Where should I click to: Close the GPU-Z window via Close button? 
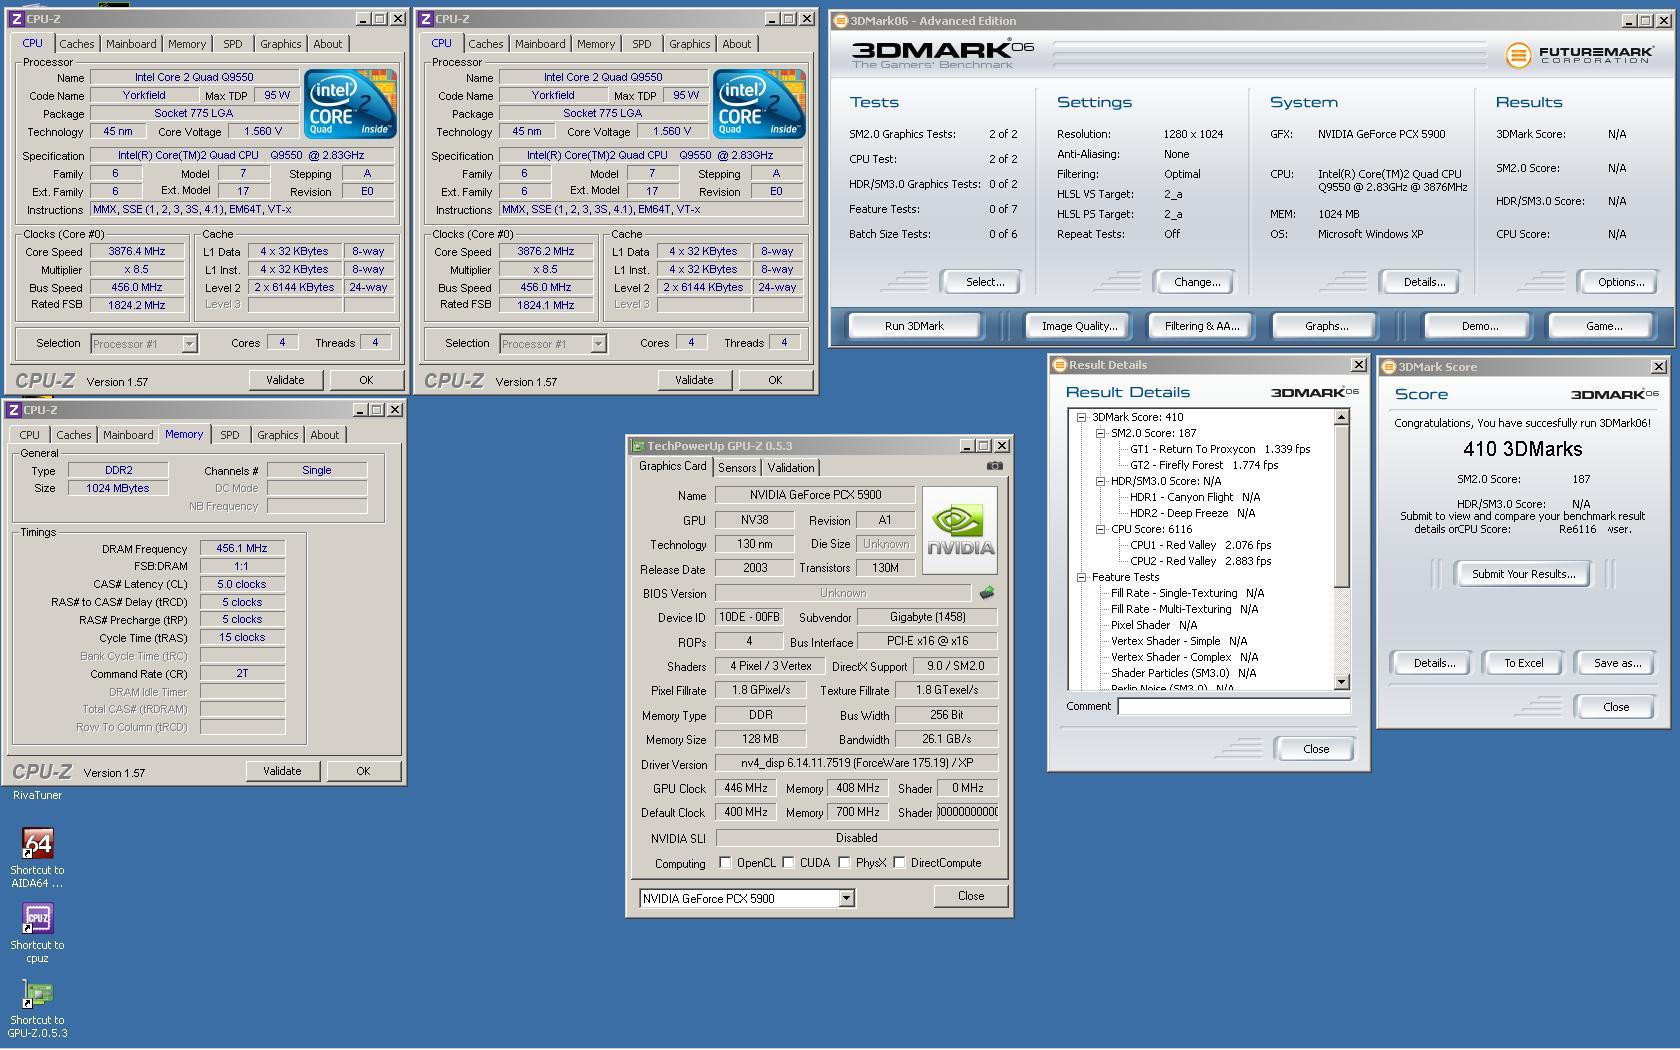[970, 896]
